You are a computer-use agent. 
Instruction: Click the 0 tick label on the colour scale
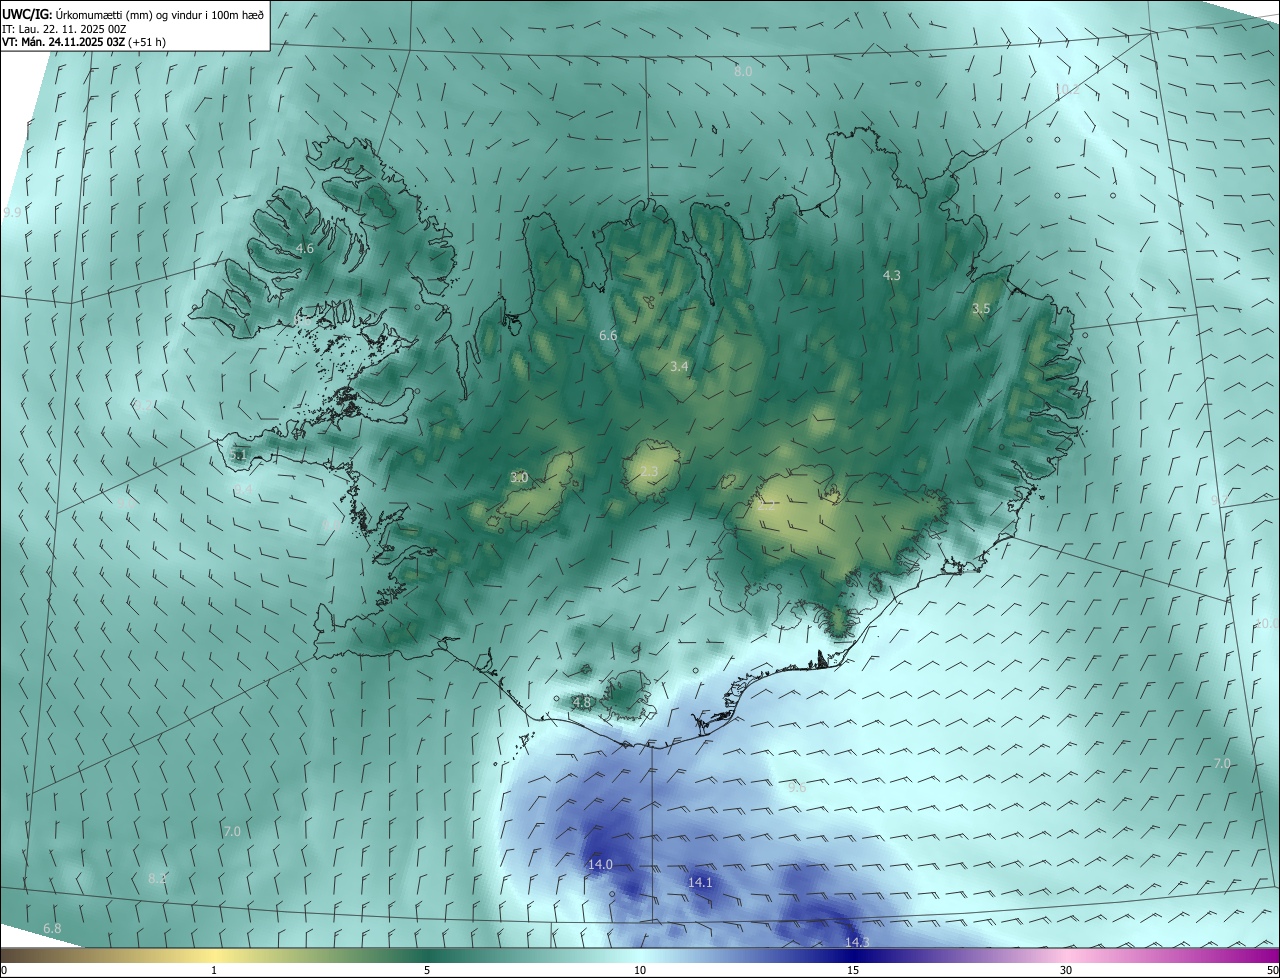pyautogui.click(x=4, y=970)
